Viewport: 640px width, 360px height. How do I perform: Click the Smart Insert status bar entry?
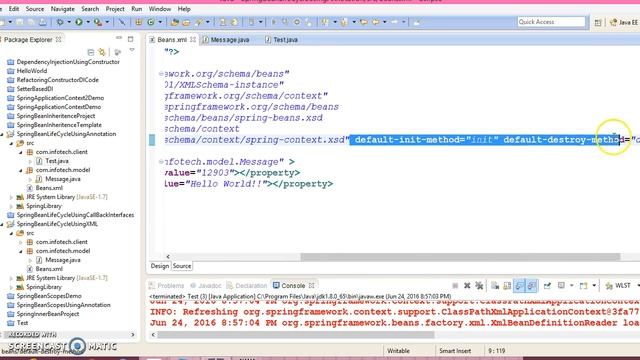point(455,351)
